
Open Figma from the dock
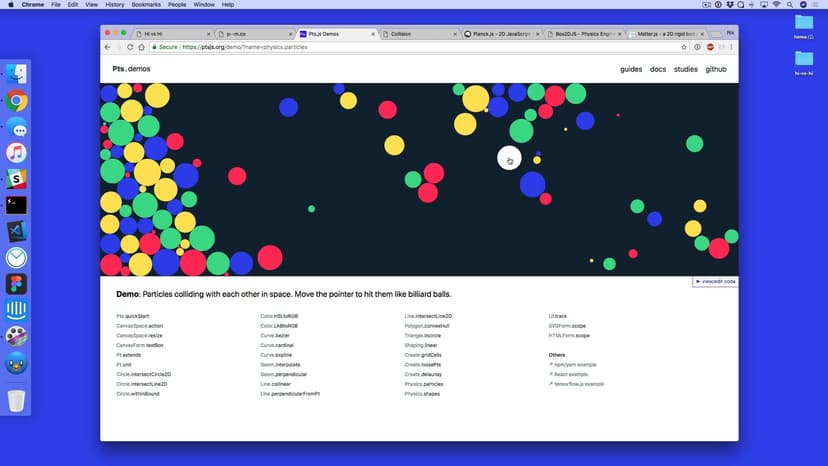point(16,284)
